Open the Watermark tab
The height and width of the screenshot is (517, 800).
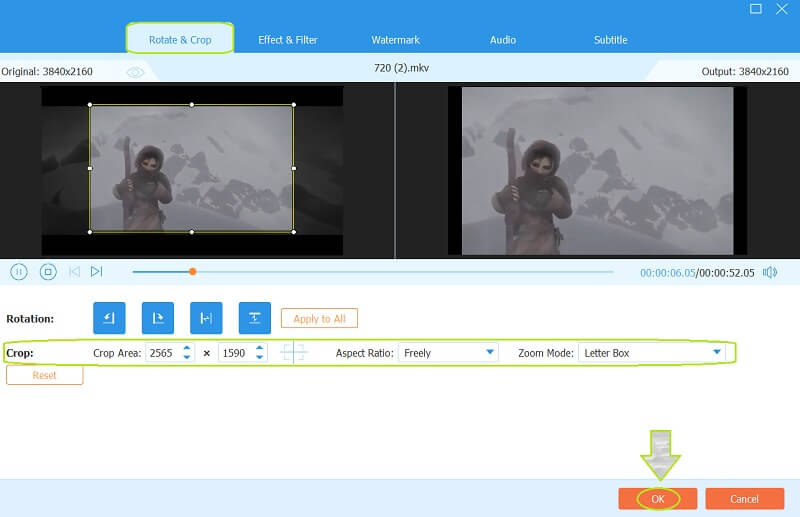[x=395, y=40]
